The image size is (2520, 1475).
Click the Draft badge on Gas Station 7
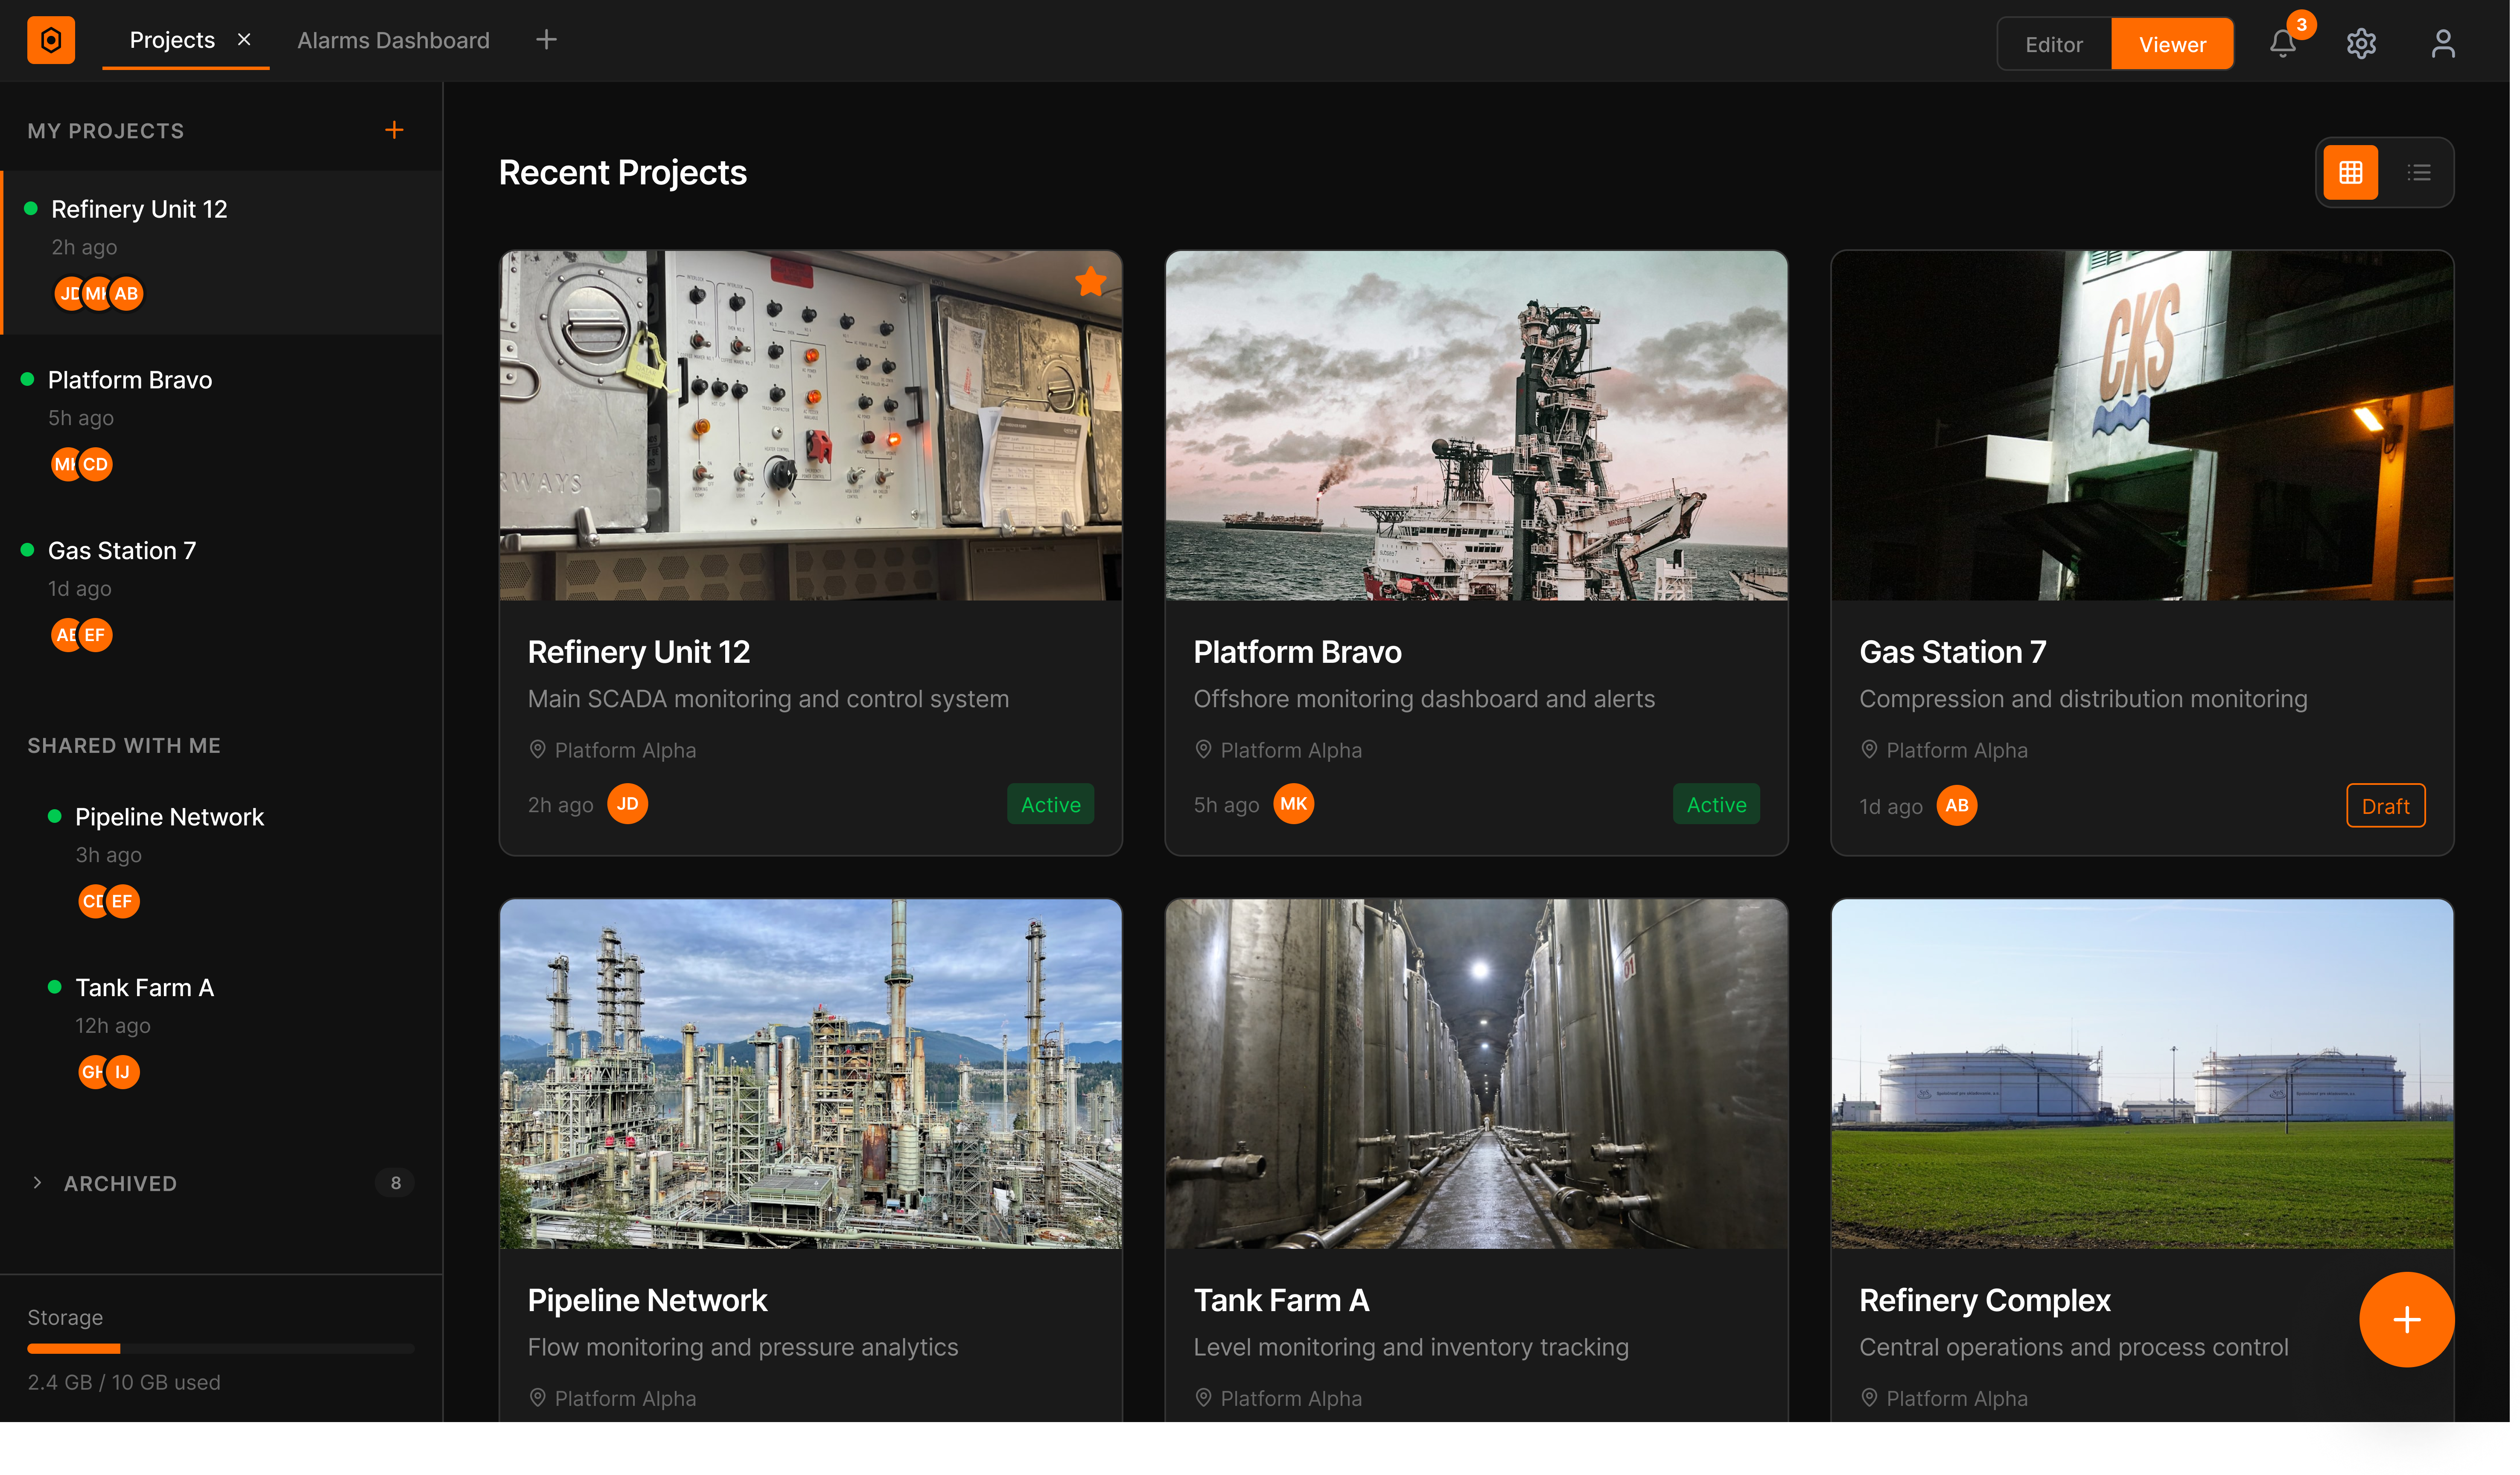(2385, 806)
